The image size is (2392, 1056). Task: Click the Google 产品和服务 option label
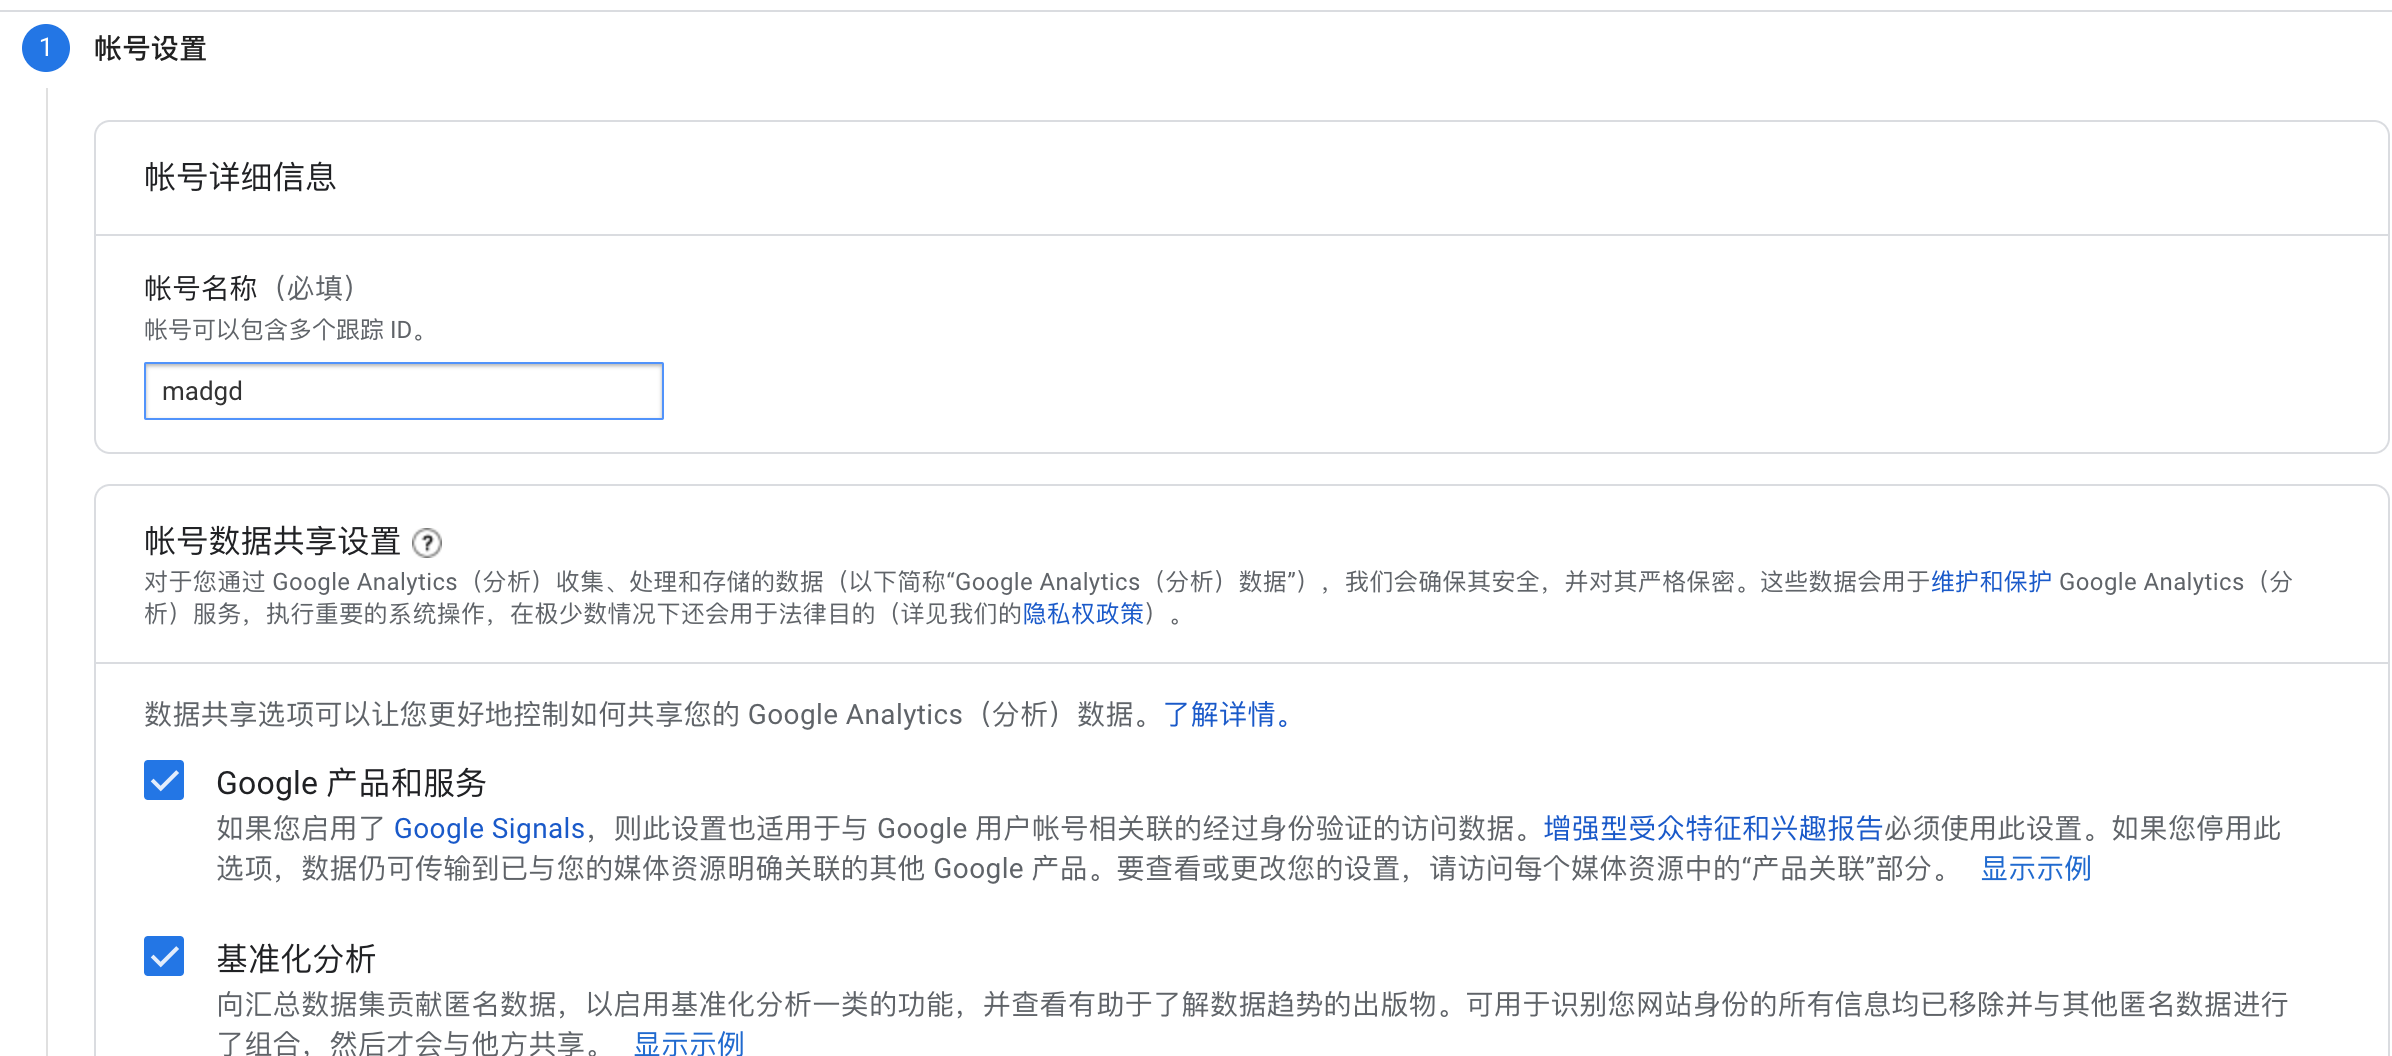click(x=351, y=783)
